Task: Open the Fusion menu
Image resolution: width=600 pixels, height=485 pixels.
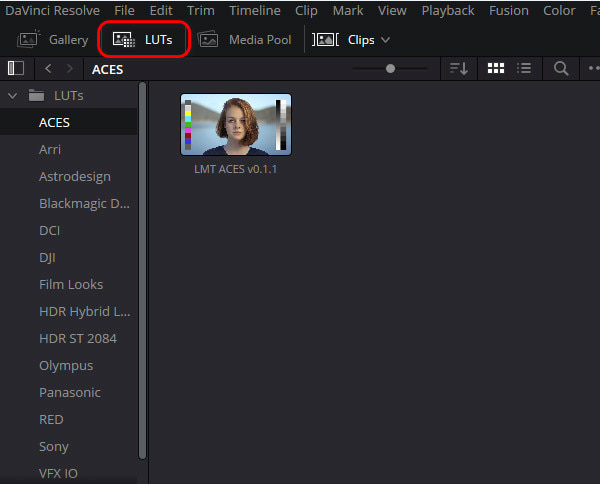Action: pyautogui.click(x=509, y=11)
